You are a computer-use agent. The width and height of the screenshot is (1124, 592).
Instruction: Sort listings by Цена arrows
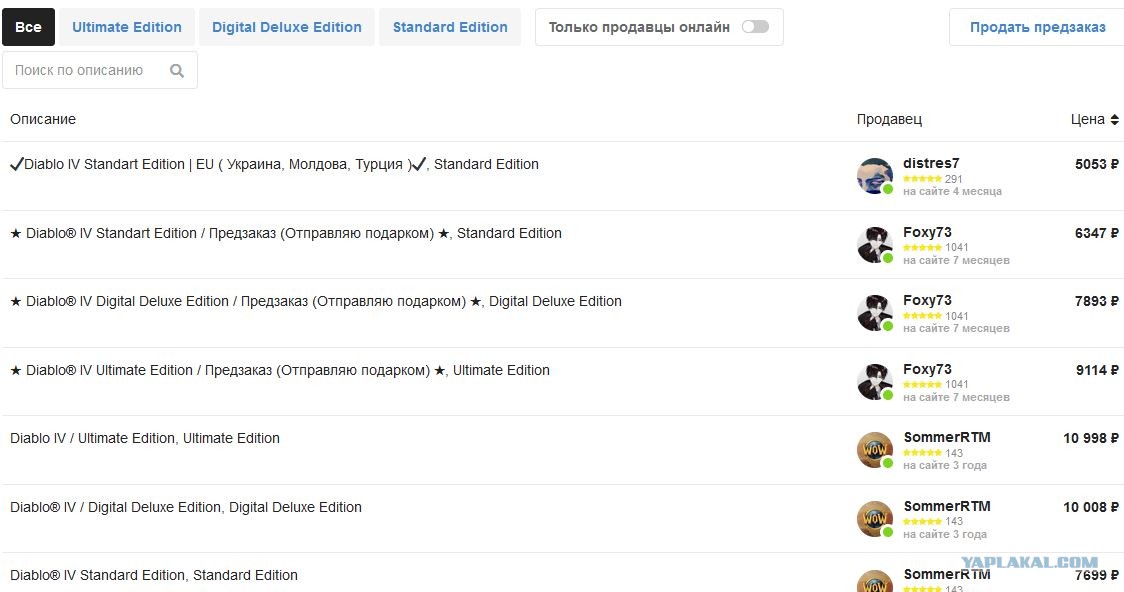pos(1114,120)
